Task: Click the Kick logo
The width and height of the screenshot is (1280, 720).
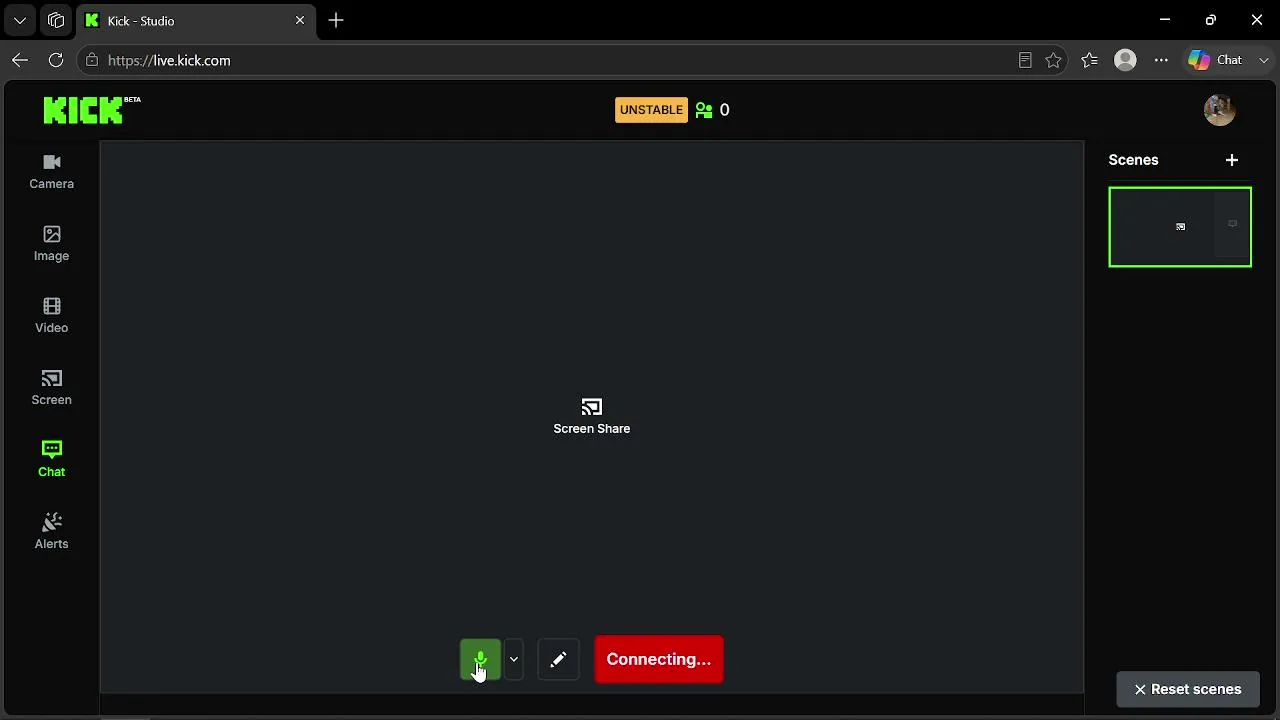Action: click(92, 110)
